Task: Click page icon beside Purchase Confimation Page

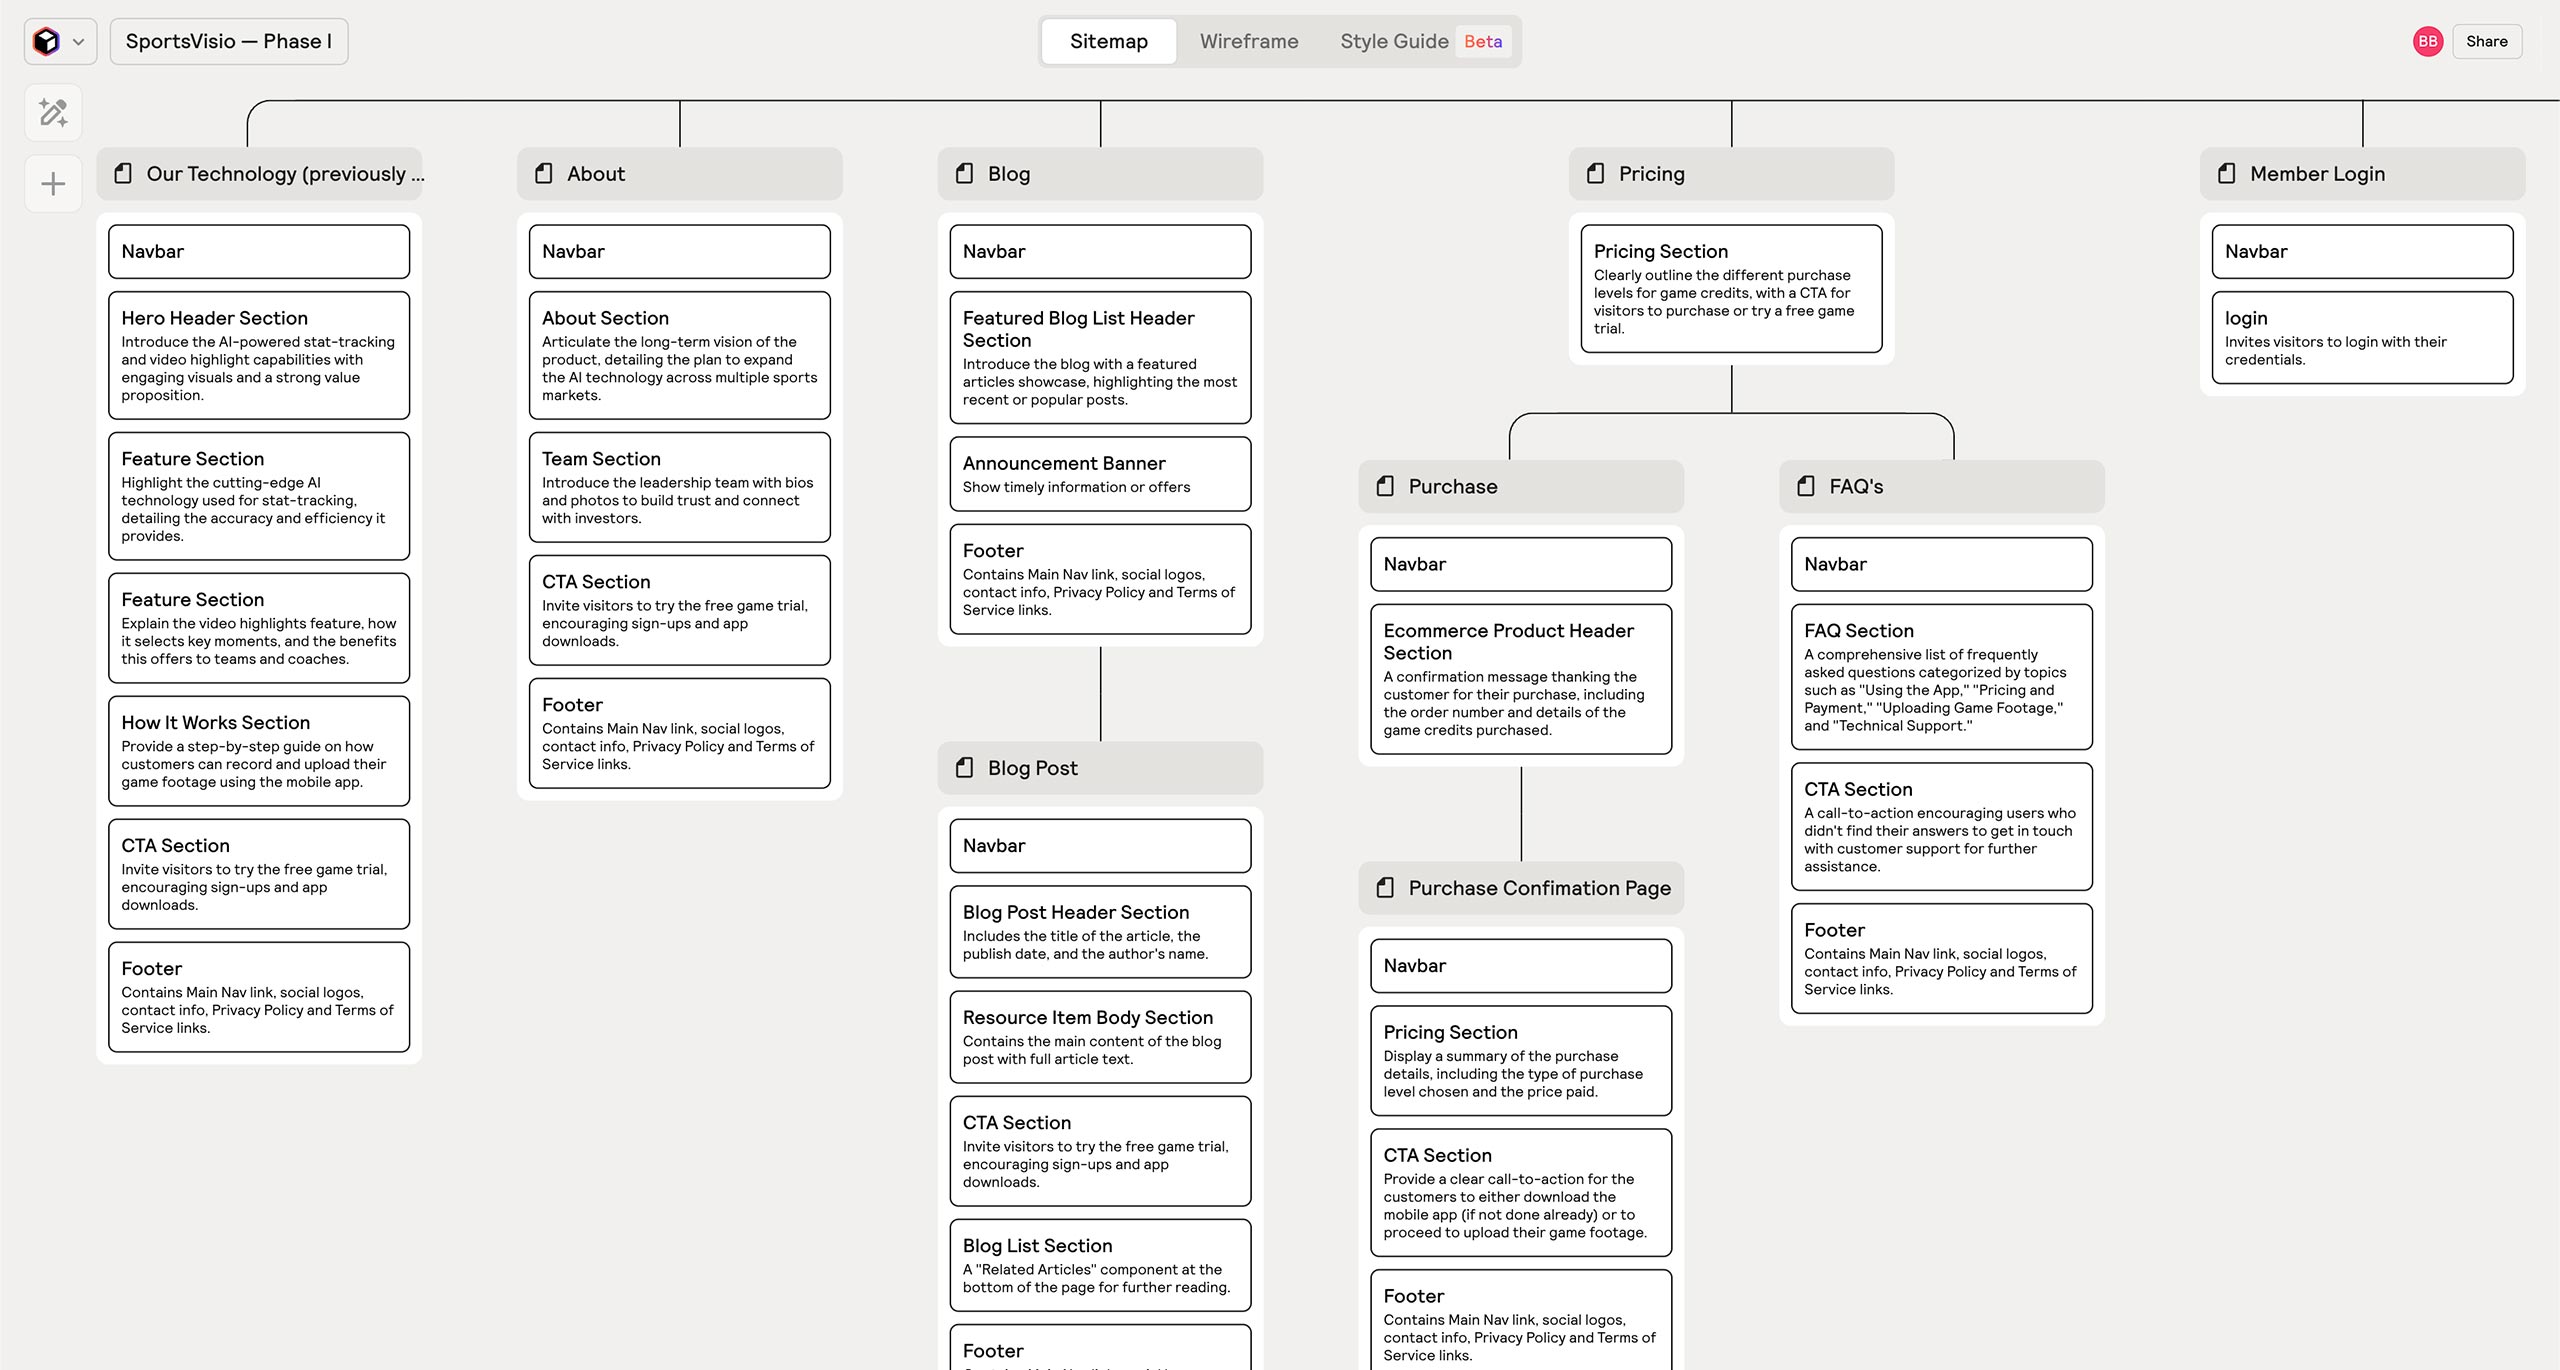Action: click(x=1386, y=888)
